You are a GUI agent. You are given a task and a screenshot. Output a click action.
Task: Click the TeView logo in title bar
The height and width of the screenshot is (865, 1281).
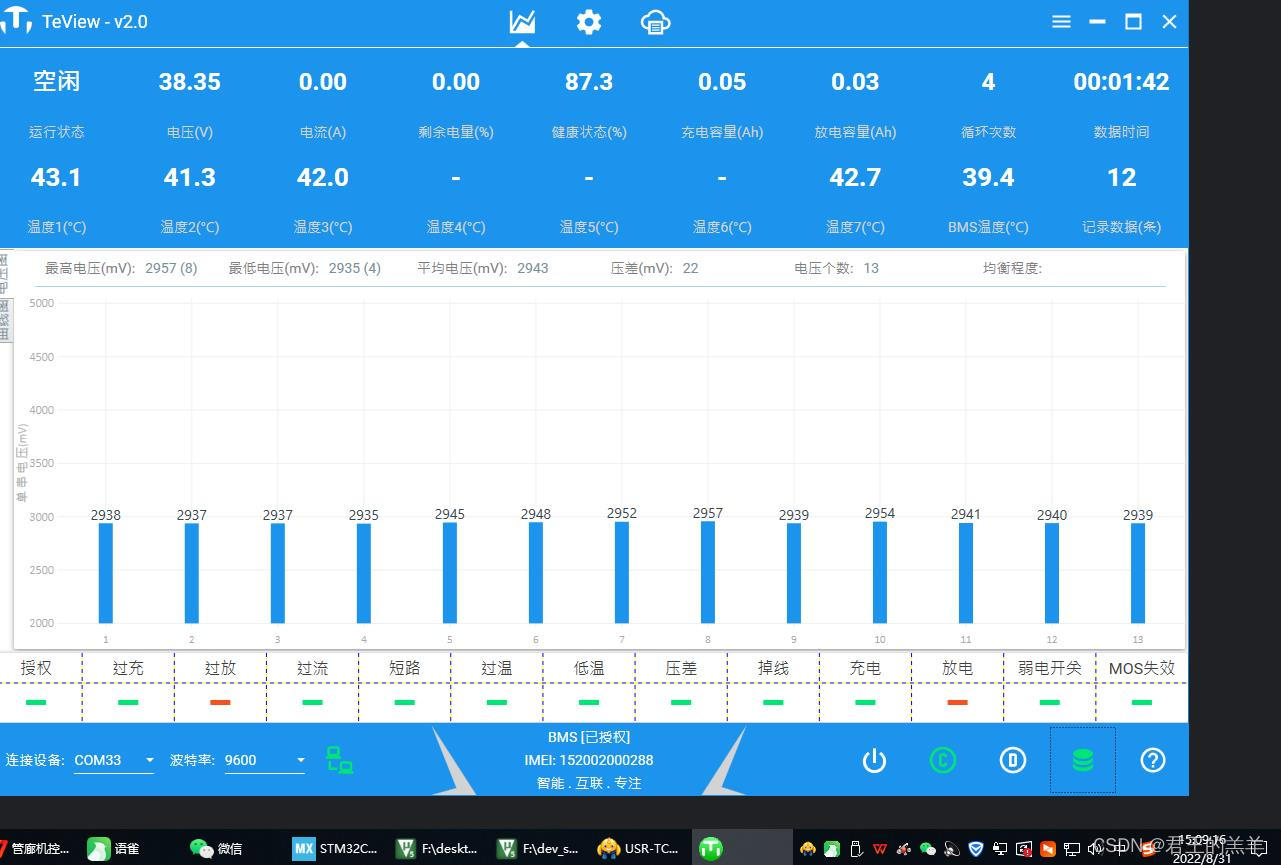pyautogui.click(x=16, y=21)
